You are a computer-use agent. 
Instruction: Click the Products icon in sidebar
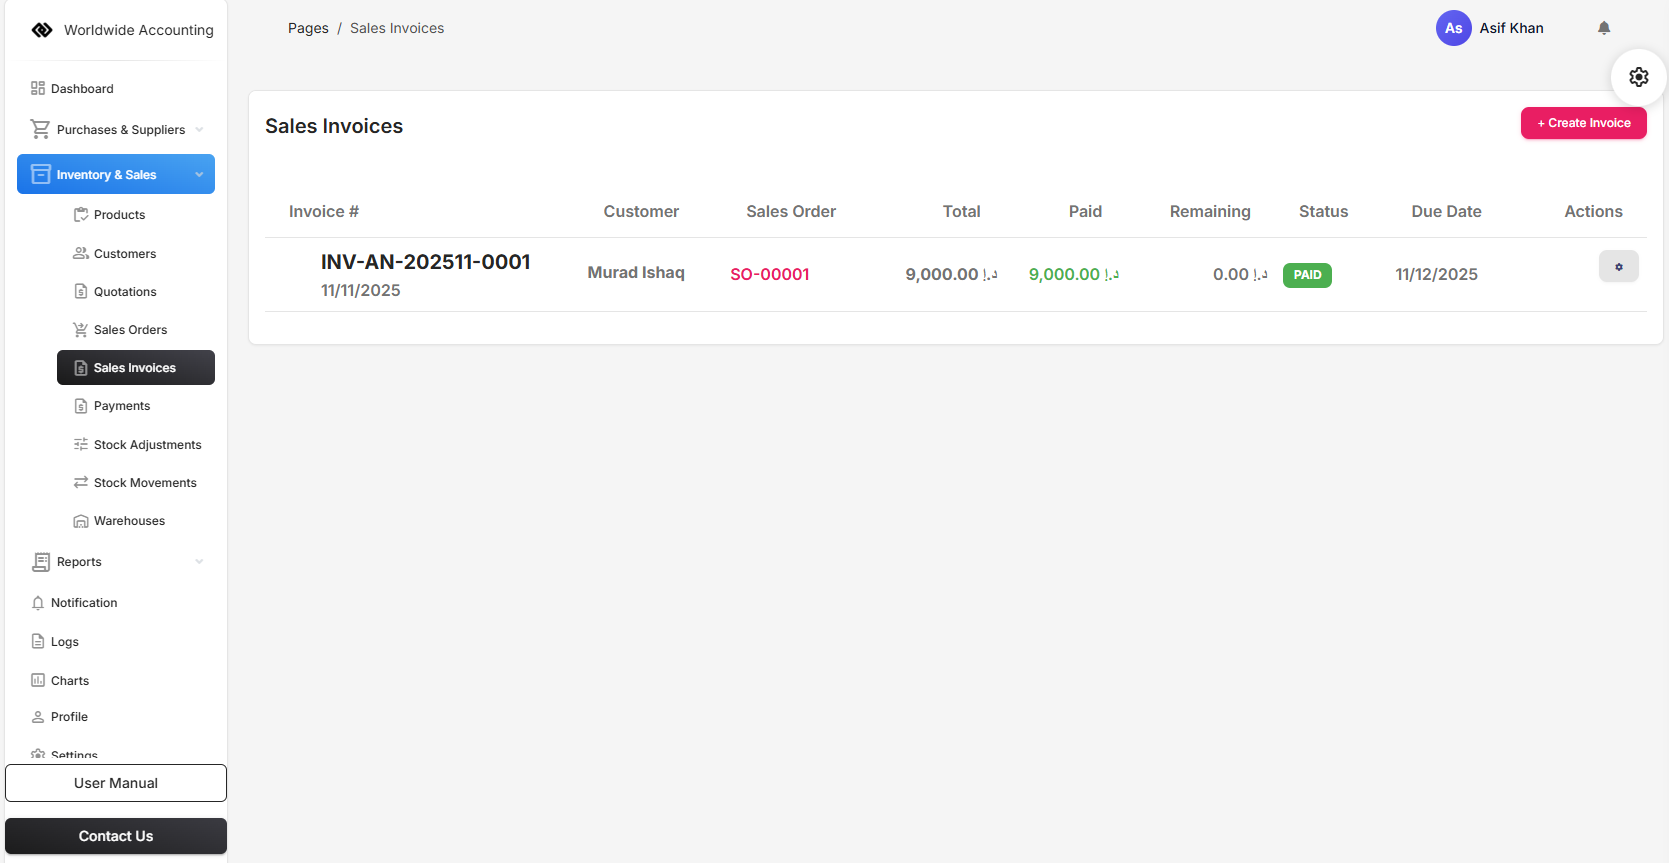(x=81, y=214)
